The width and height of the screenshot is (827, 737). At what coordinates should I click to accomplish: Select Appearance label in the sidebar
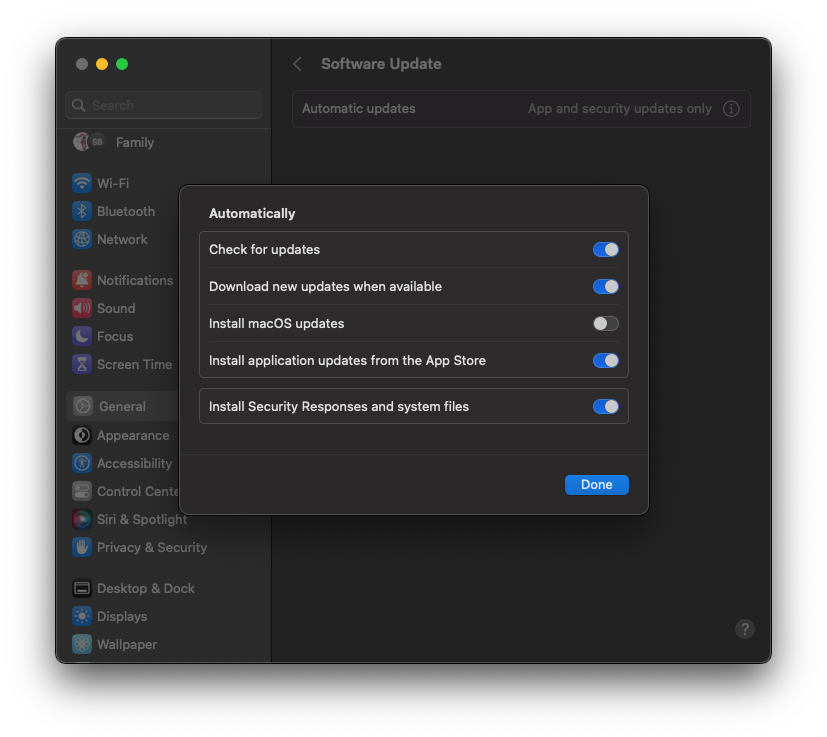click(133, 435)
